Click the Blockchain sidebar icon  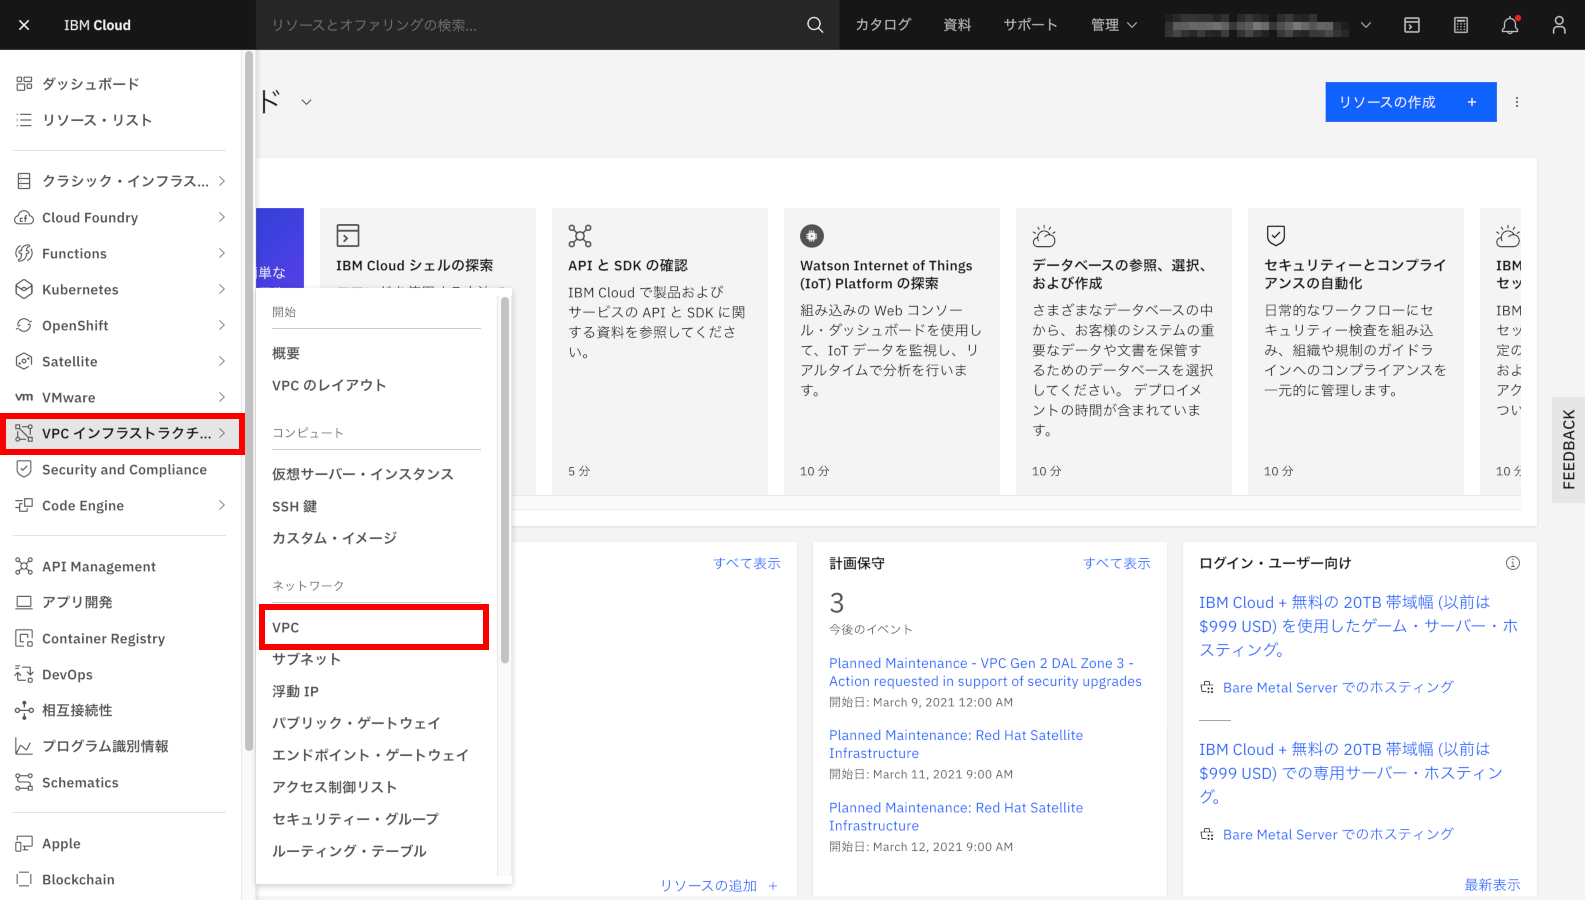(x=24, y=879)
